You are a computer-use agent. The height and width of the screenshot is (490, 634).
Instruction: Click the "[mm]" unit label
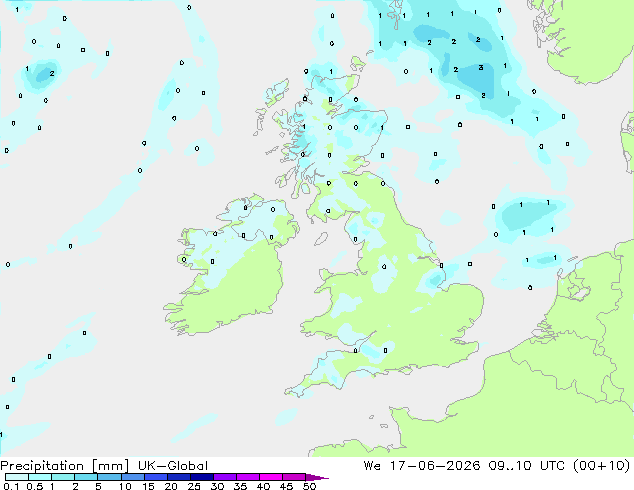(x=110, y=466)
